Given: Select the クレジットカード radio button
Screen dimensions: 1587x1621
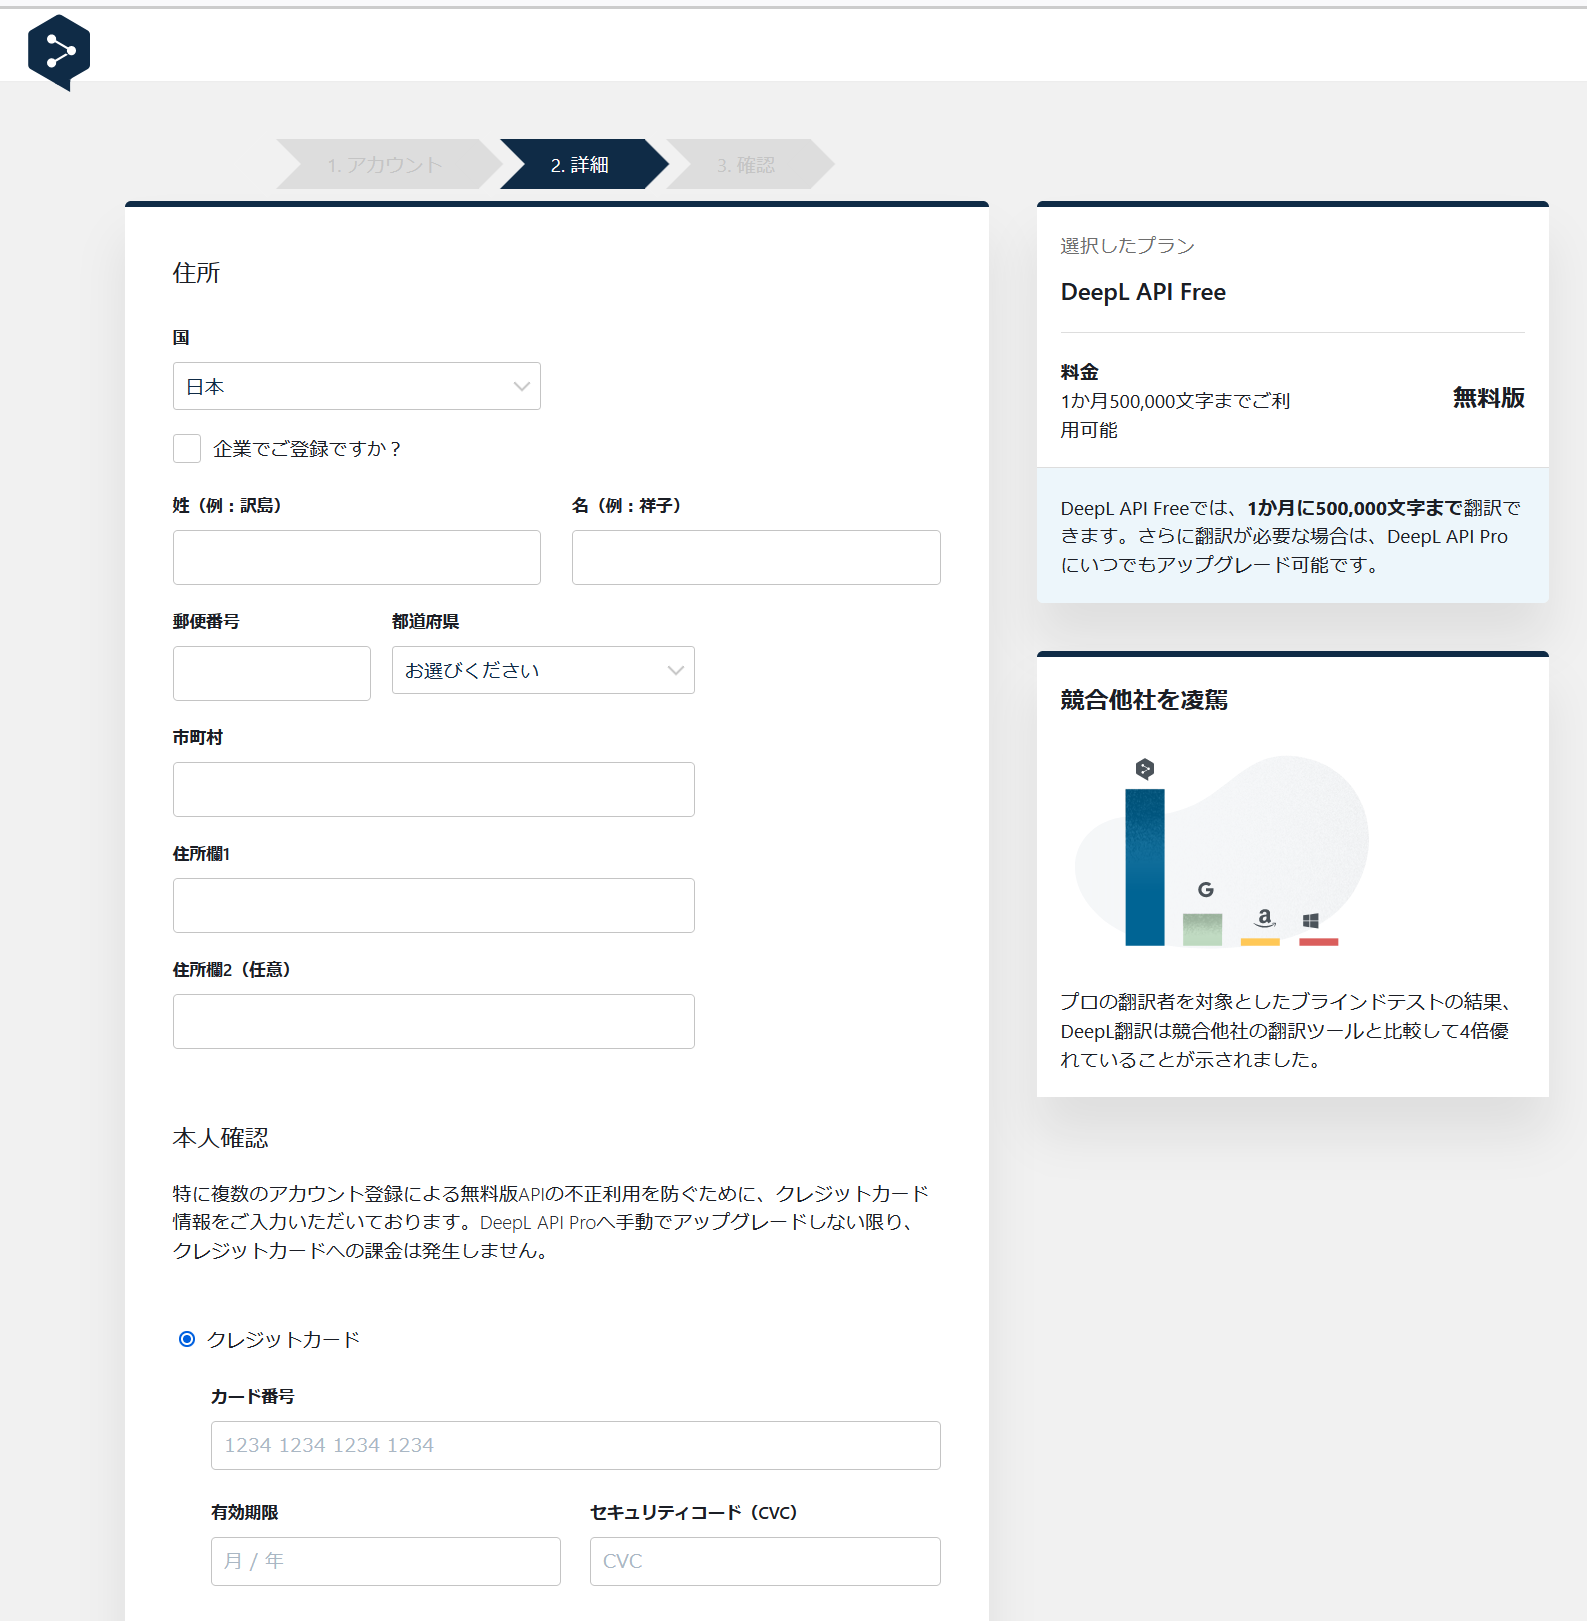Looking at the screenshot, I should point(187,1339).
